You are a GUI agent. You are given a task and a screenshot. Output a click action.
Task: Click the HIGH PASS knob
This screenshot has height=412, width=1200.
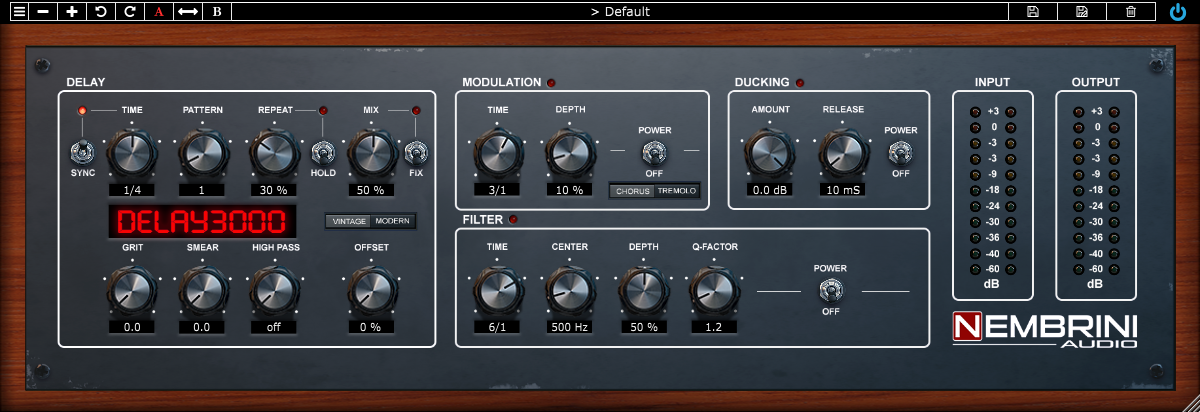(x=275, y=291)
